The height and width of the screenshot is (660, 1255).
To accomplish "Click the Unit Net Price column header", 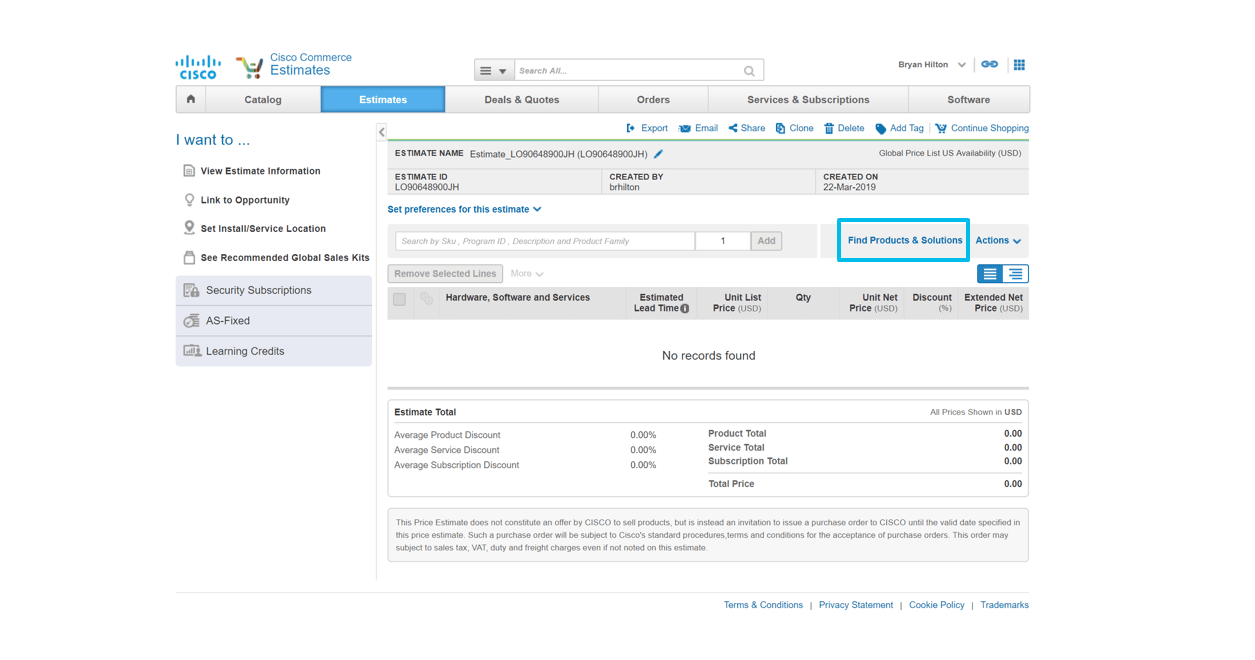I will click(x=873, y=303).
